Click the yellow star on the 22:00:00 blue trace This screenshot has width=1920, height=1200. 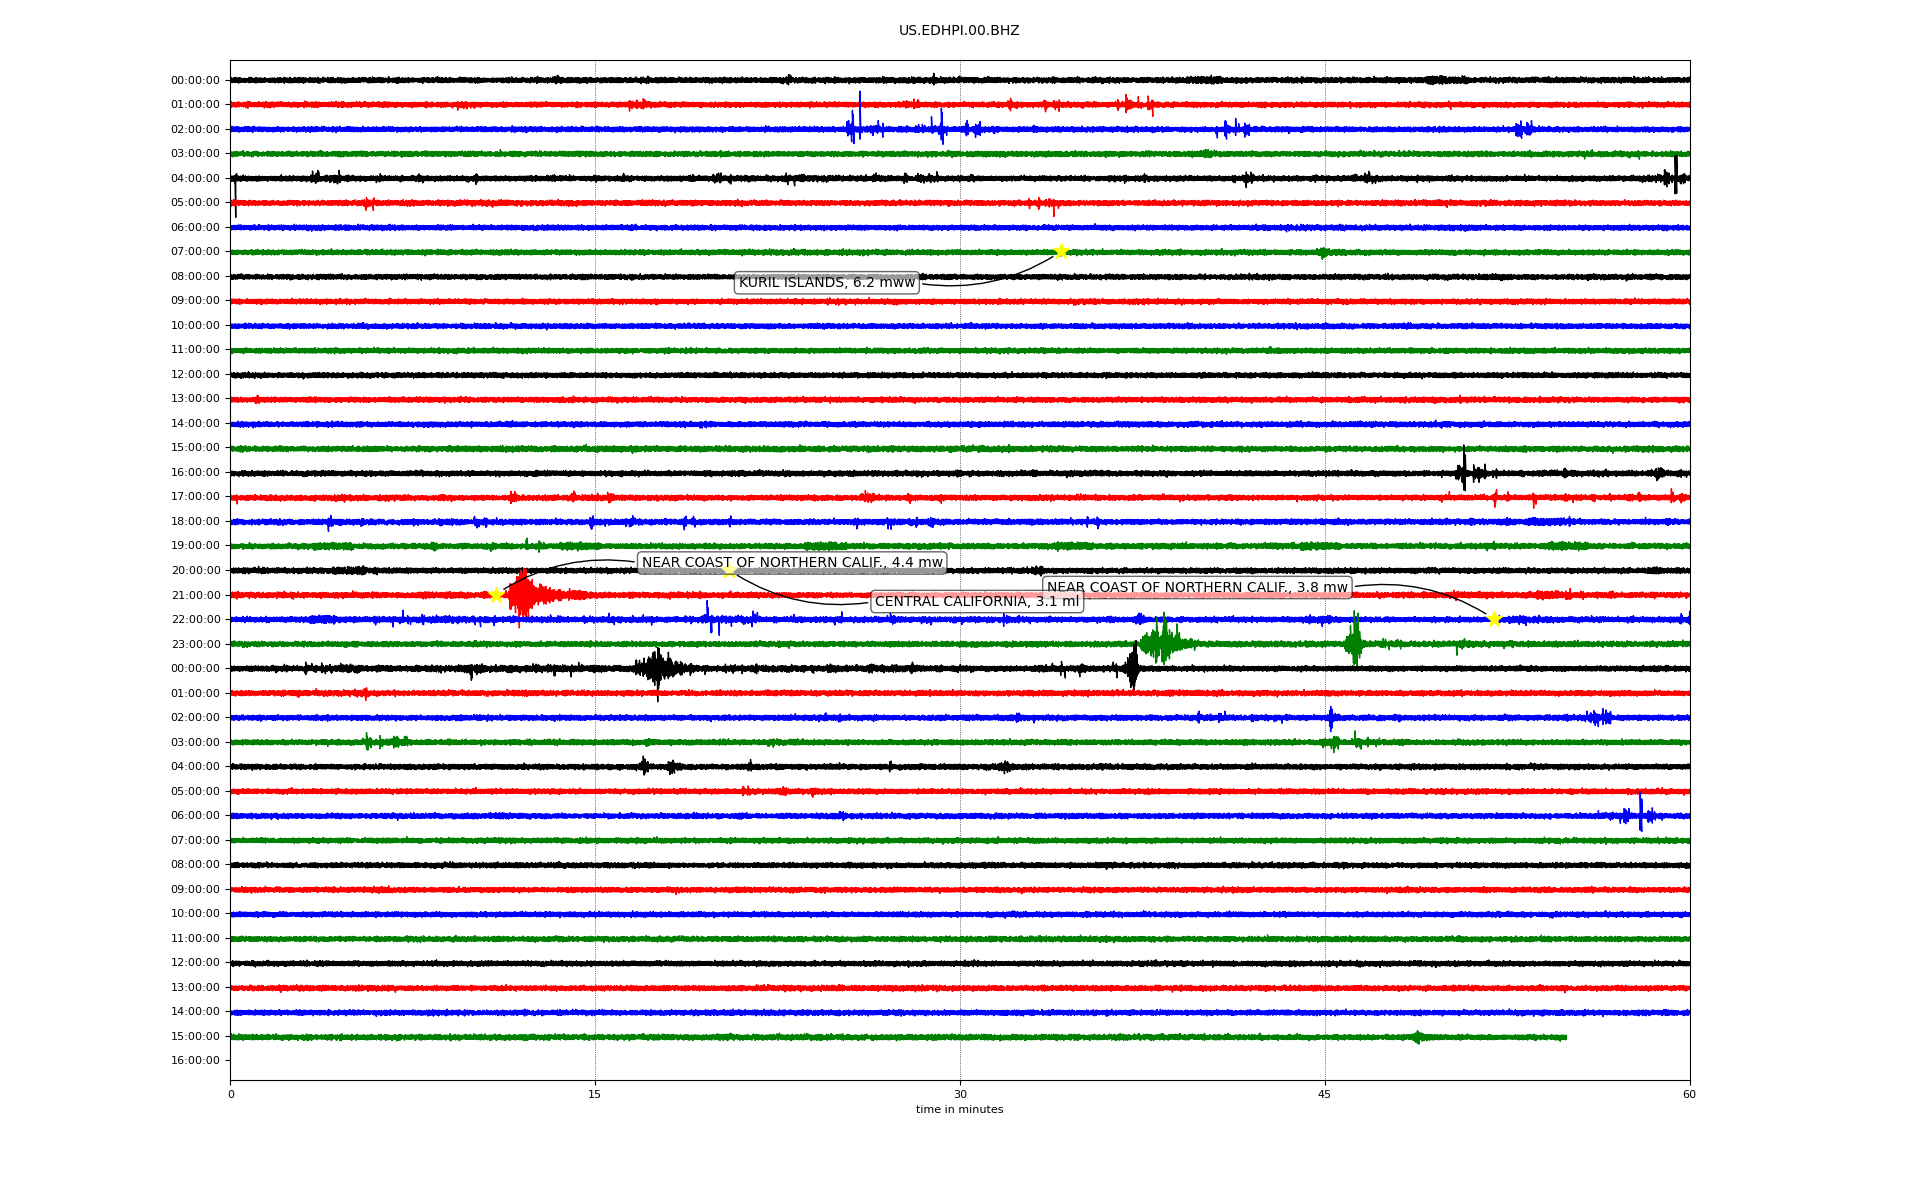1494,619
